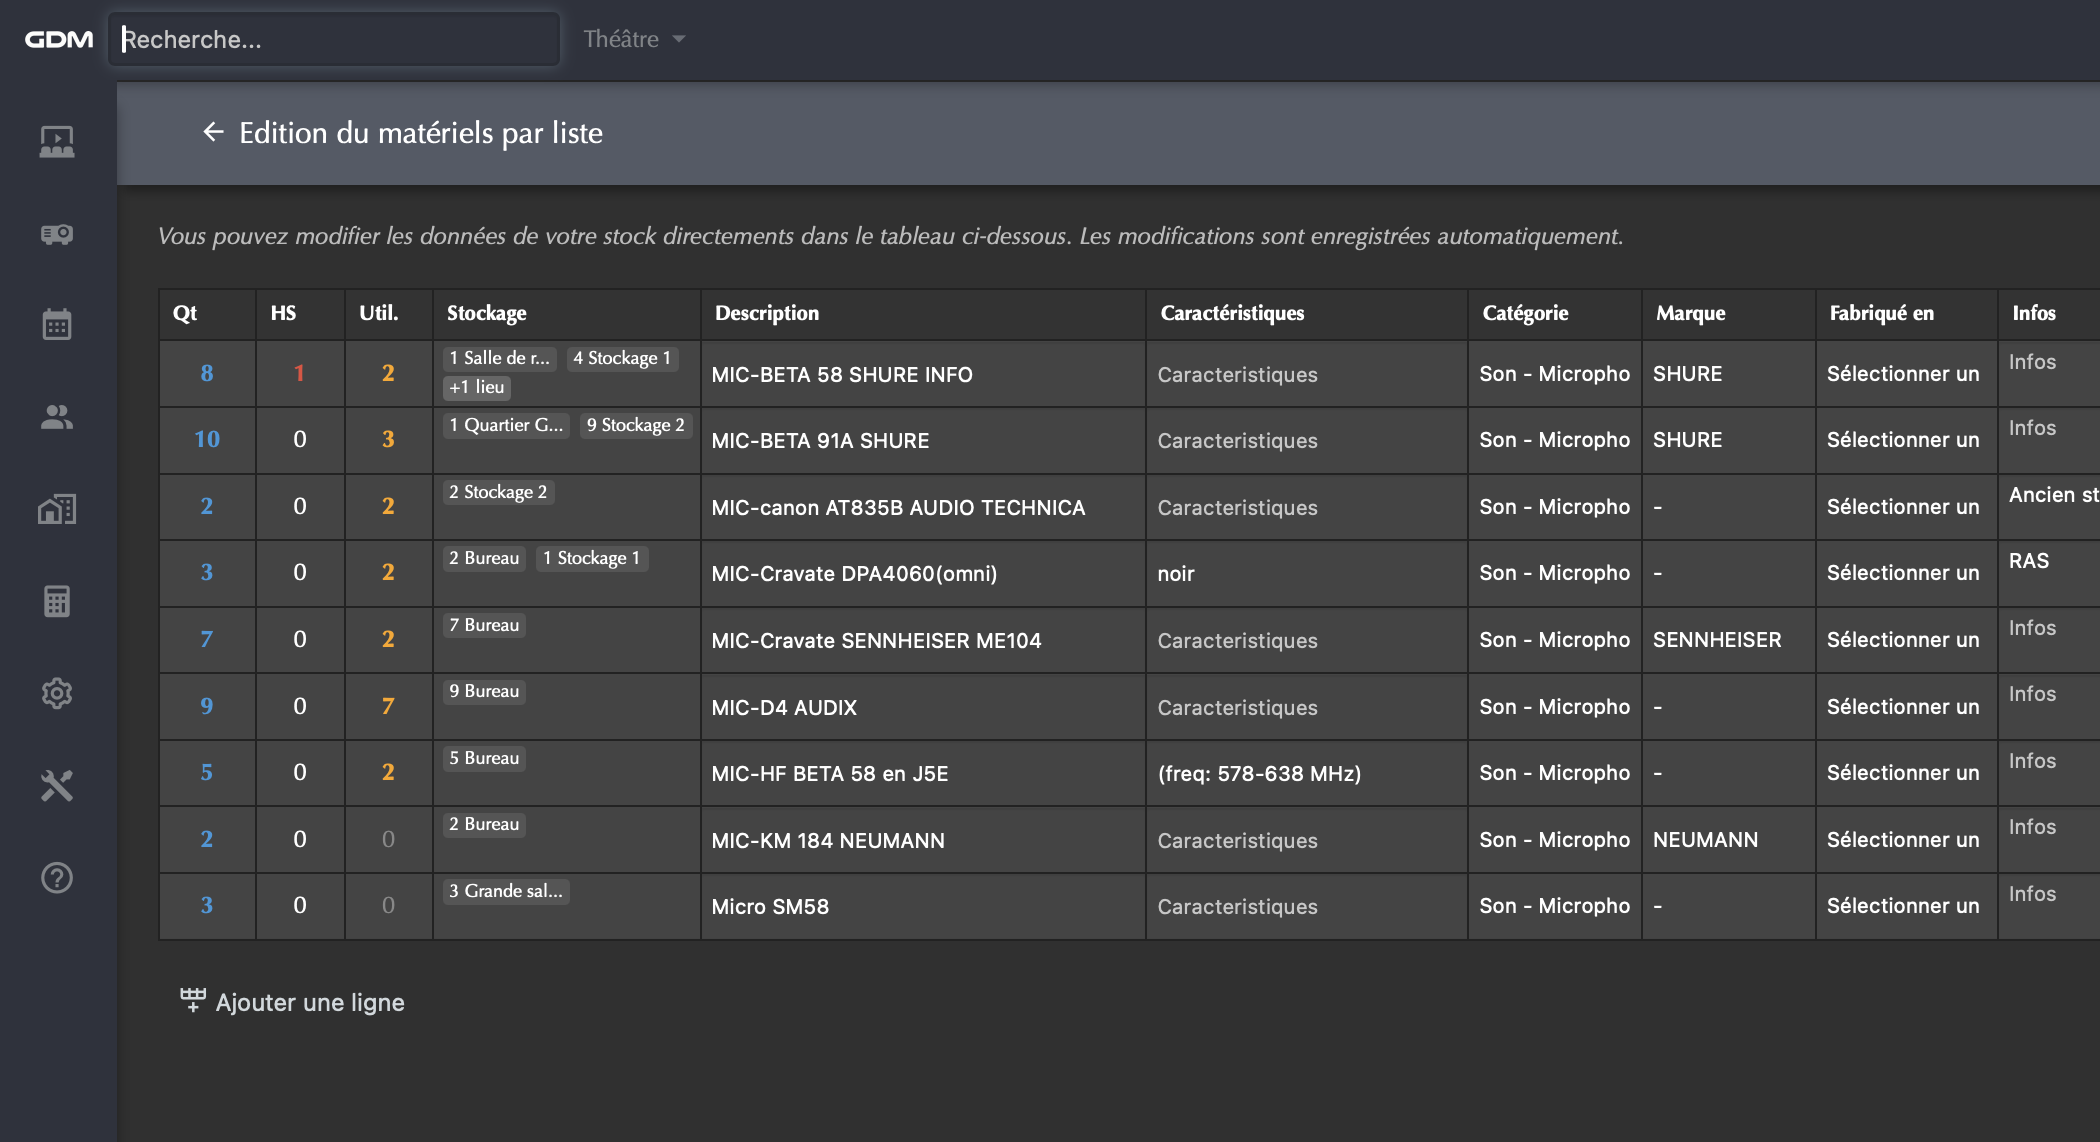This screenshot has width=2100, height=1142.
Task: Click the Stockage column header
Action: [x=487, y=313]
